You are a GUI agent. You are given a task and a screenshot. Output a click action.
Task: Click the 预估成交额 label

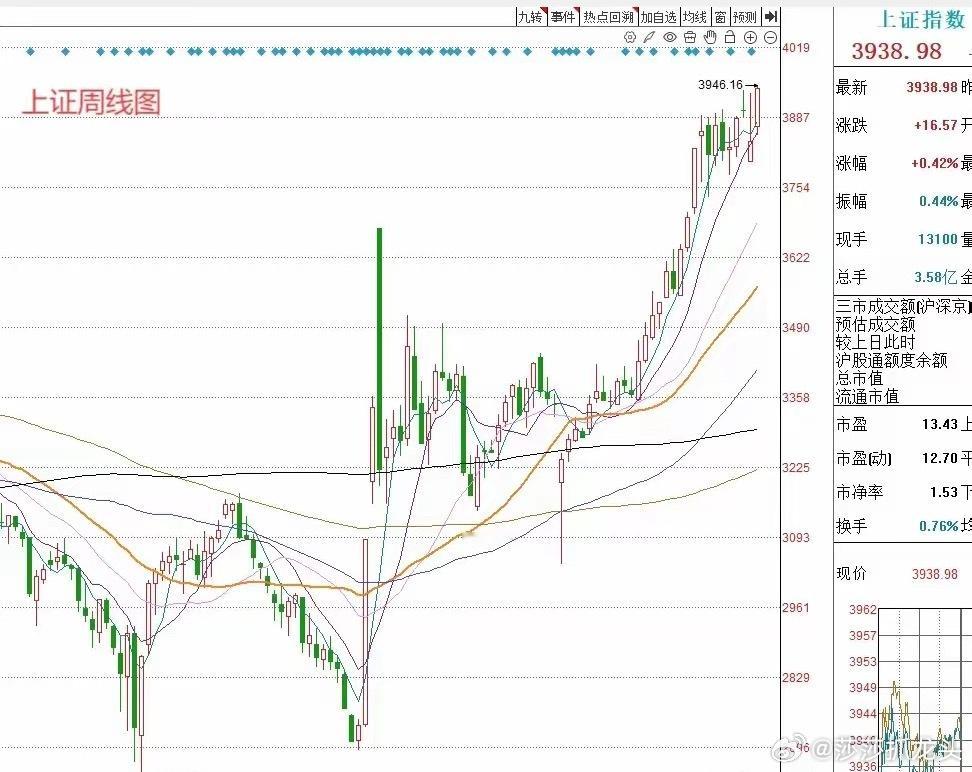click(875, 324)
